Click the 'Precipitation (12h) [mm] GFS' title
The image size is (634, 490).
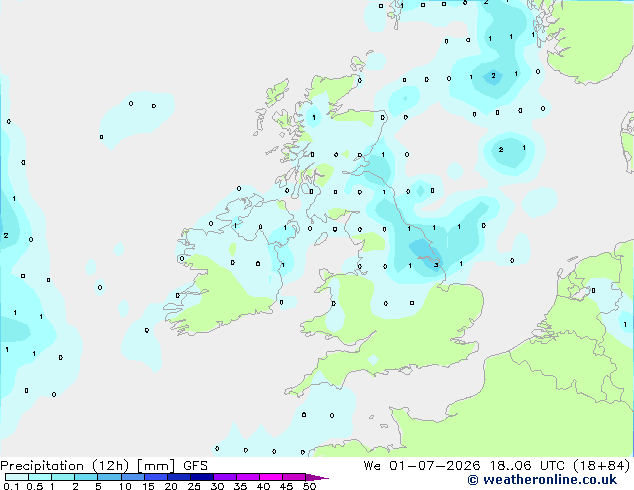(x=104, y=466)
